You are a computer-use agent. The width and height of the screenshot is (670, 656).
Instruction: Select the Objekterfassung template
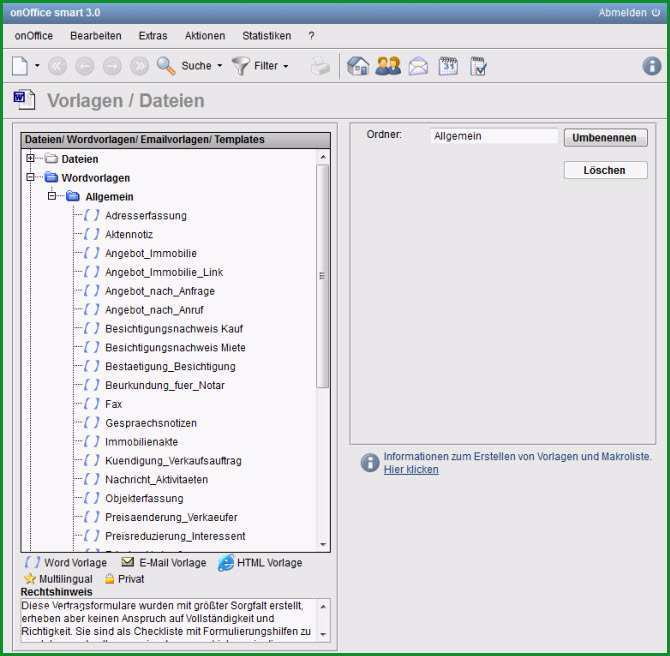pos(144,498)
